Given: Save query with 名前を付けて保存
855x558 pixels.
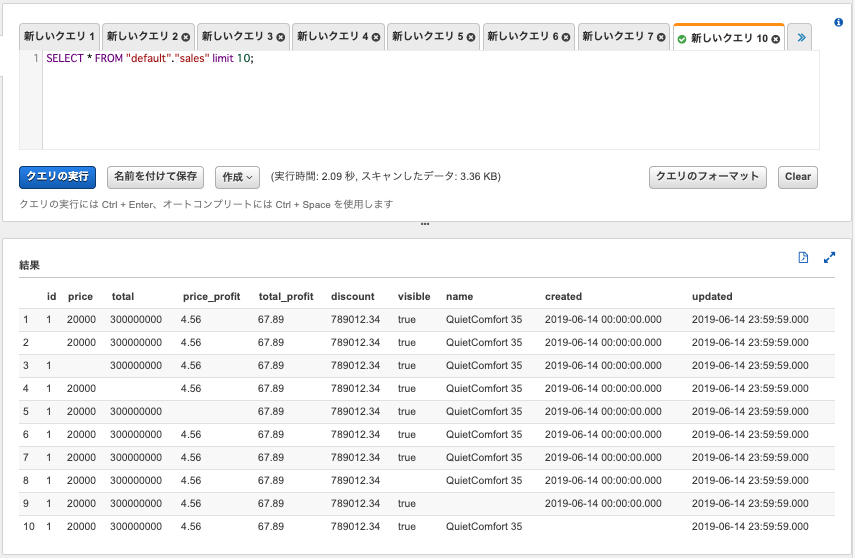Looking at the screenshot, I should pyautogui.click(x=155, y=177).
